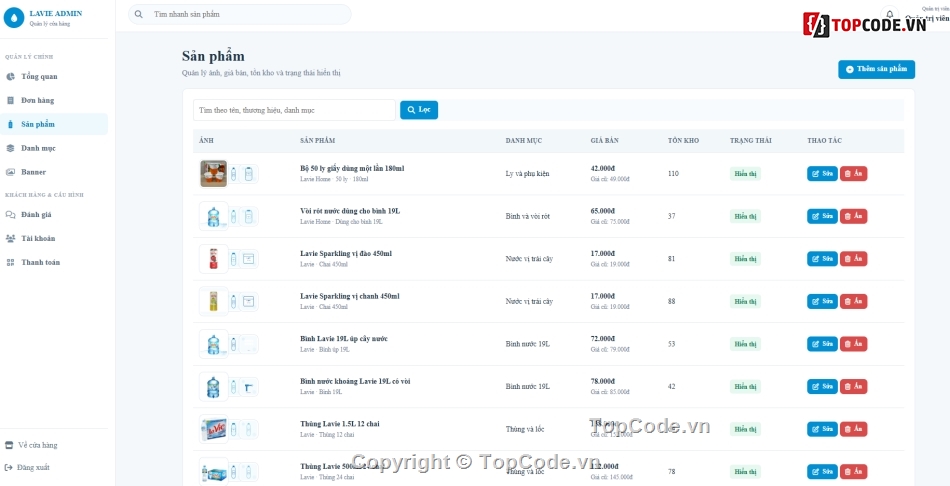The height and width of the screenshot is (486, 950).
Task: Click price 42.000đ in first row
Action: [603, 168]
